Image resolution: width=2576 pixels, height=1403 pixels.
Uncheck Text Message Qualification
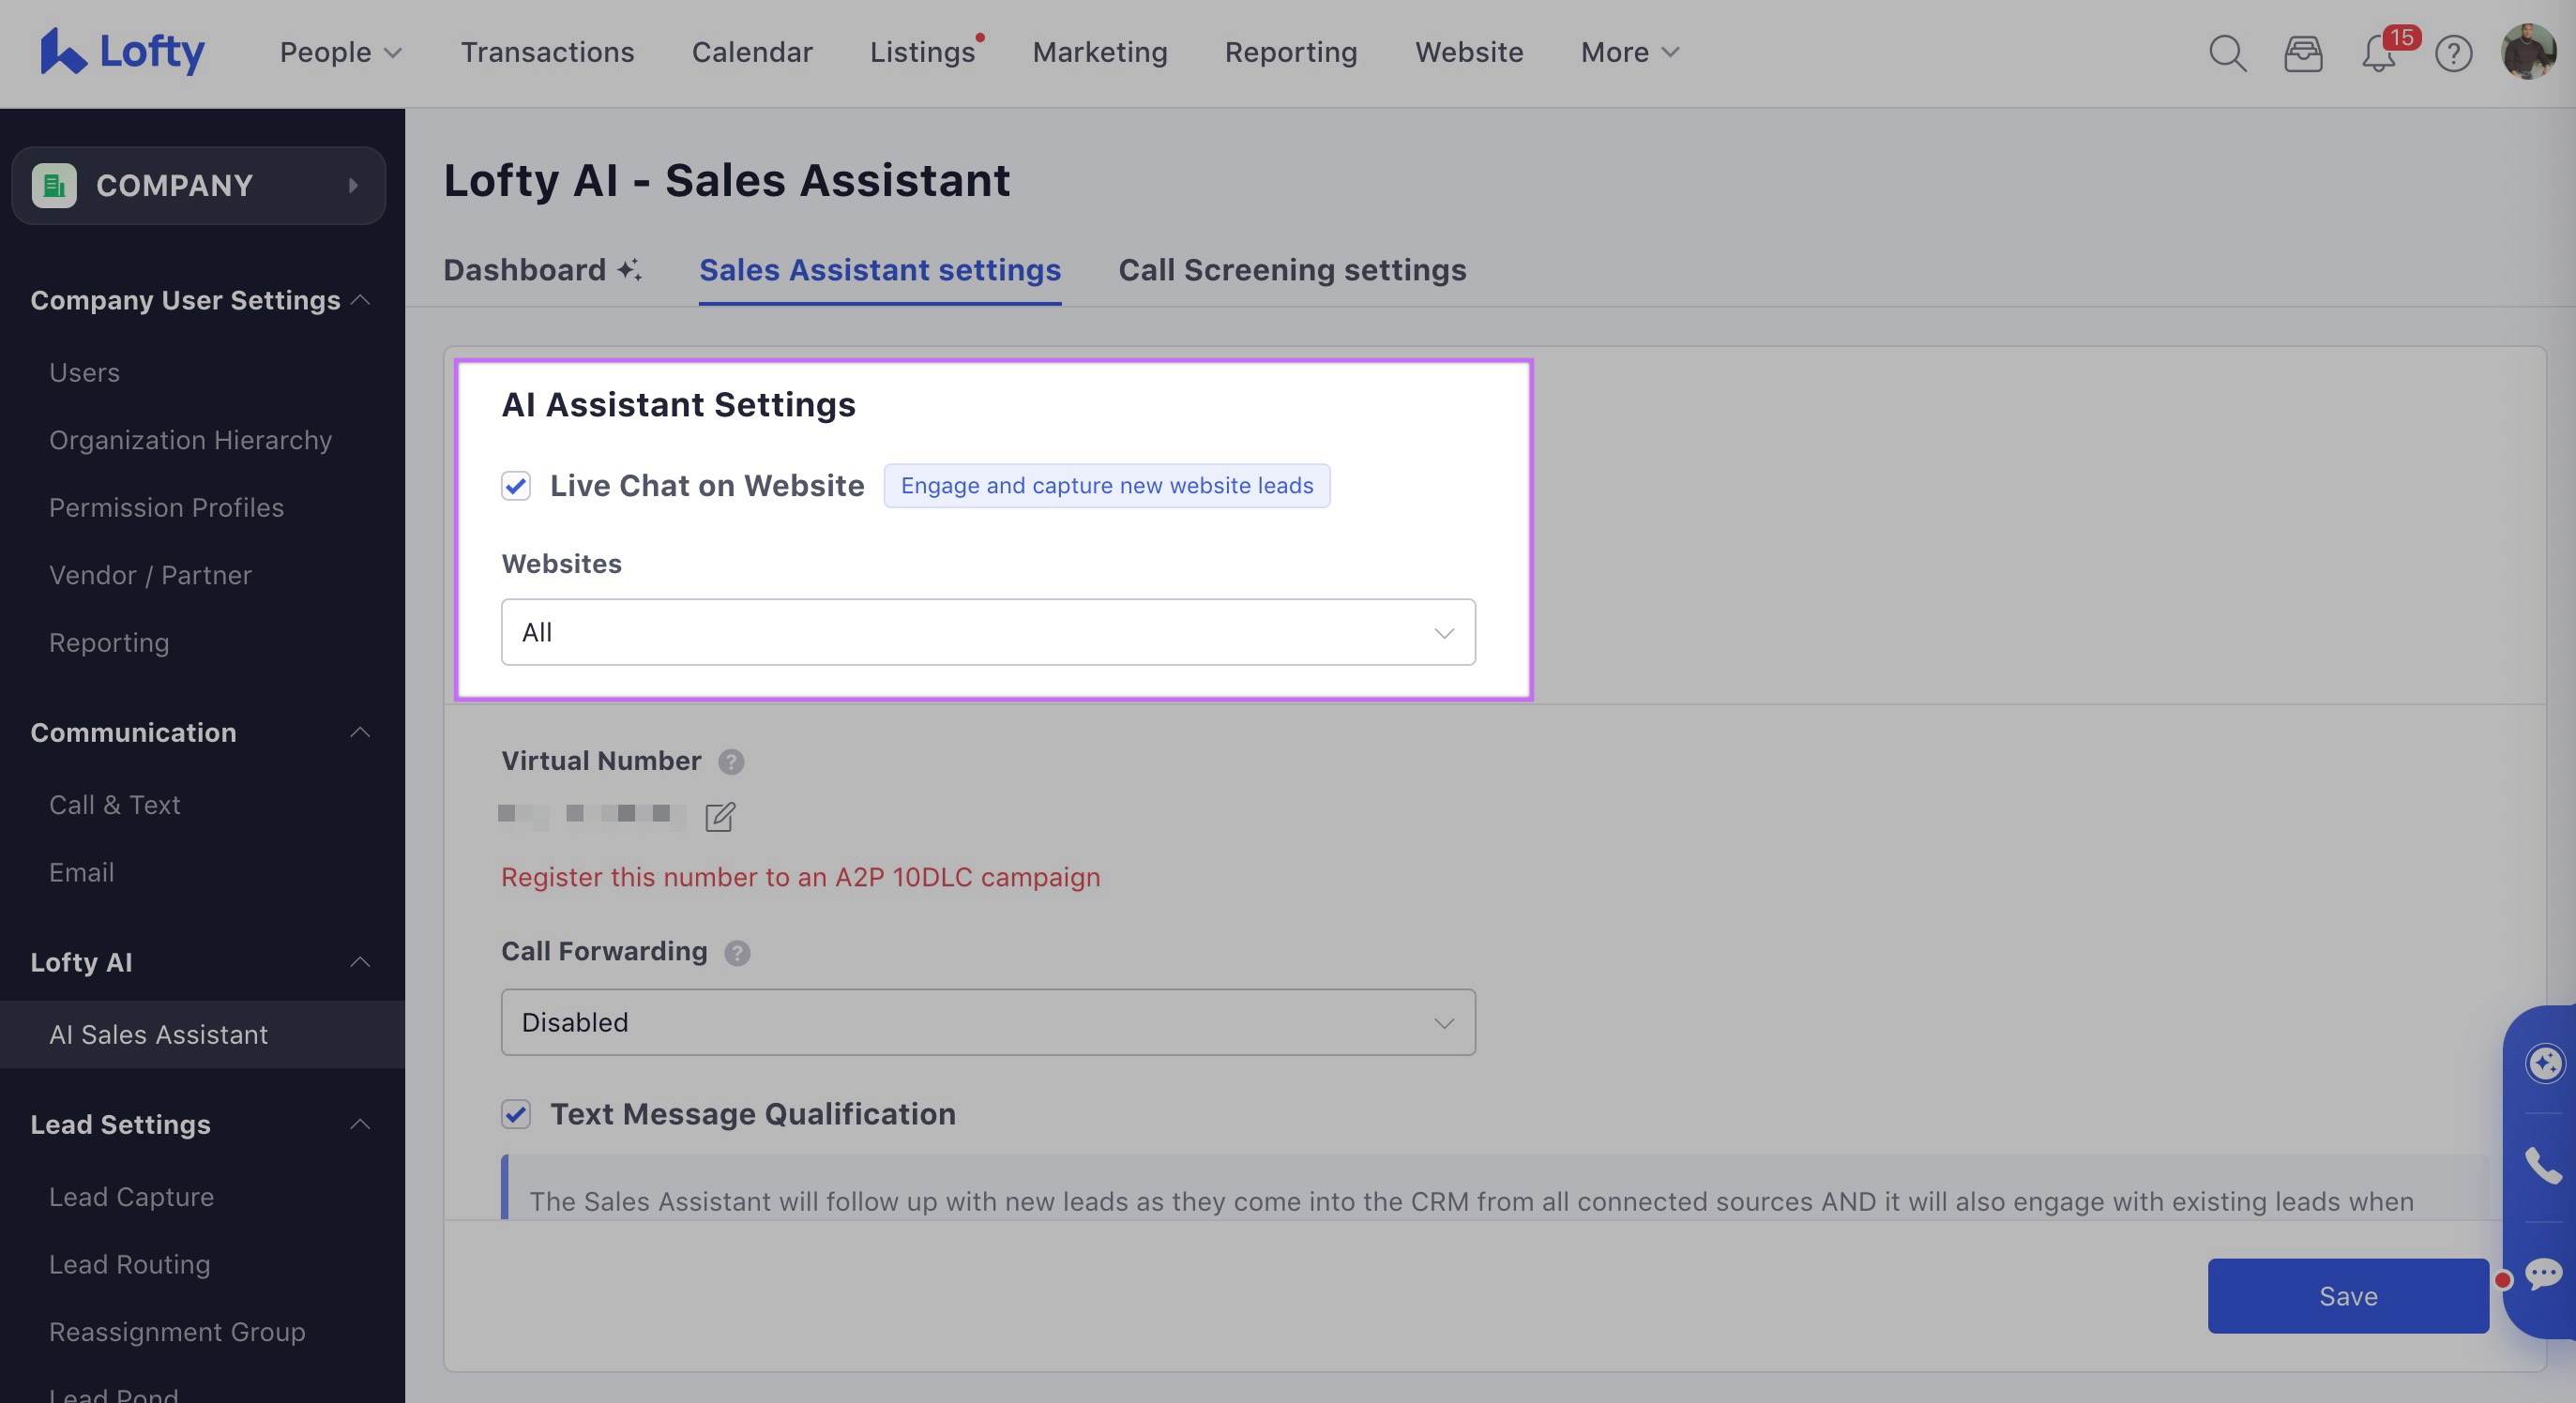(x=516, y=1114)
